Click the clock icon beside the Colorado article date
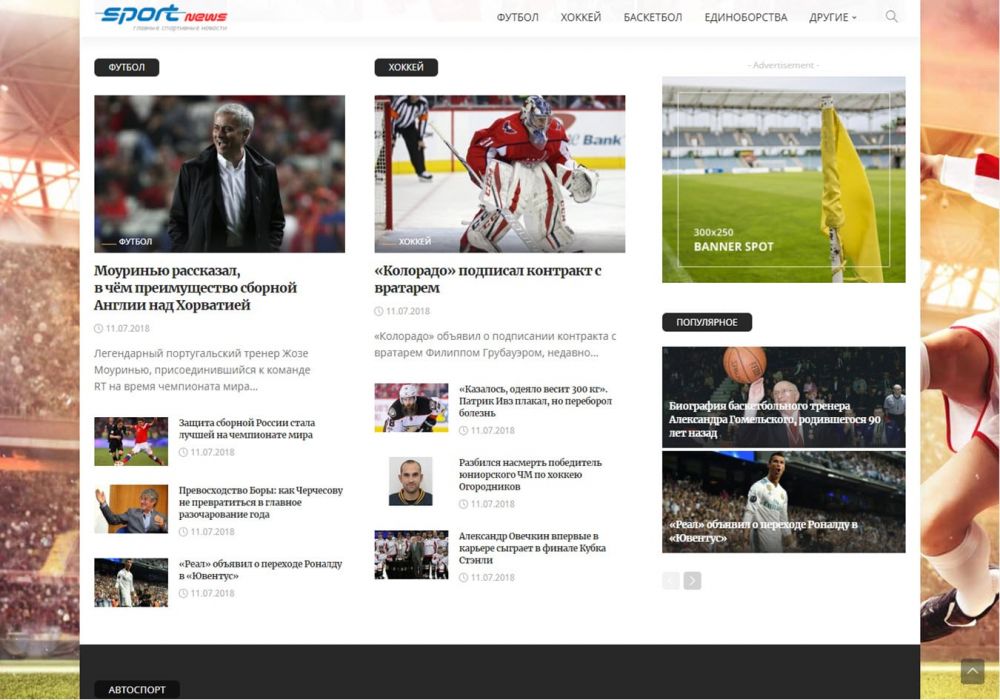This screenshot has height=700, width=1000. pos(379,311)
